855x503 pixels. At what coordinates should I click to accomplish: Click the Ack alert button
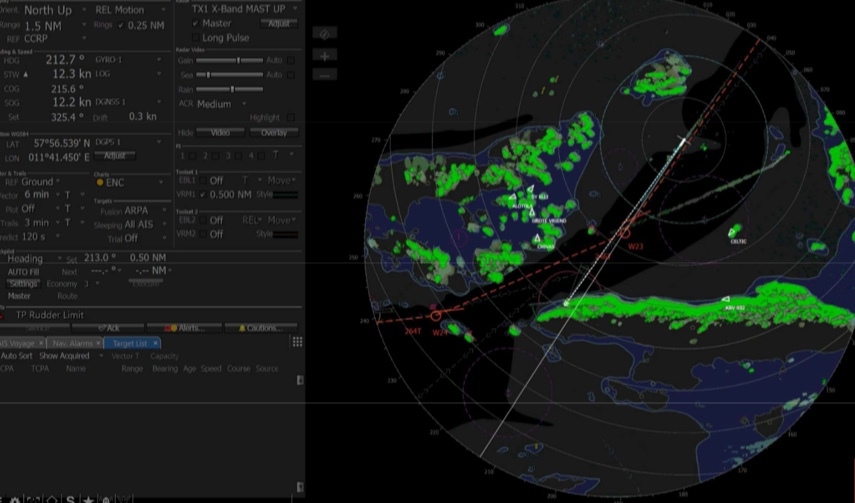108,328
